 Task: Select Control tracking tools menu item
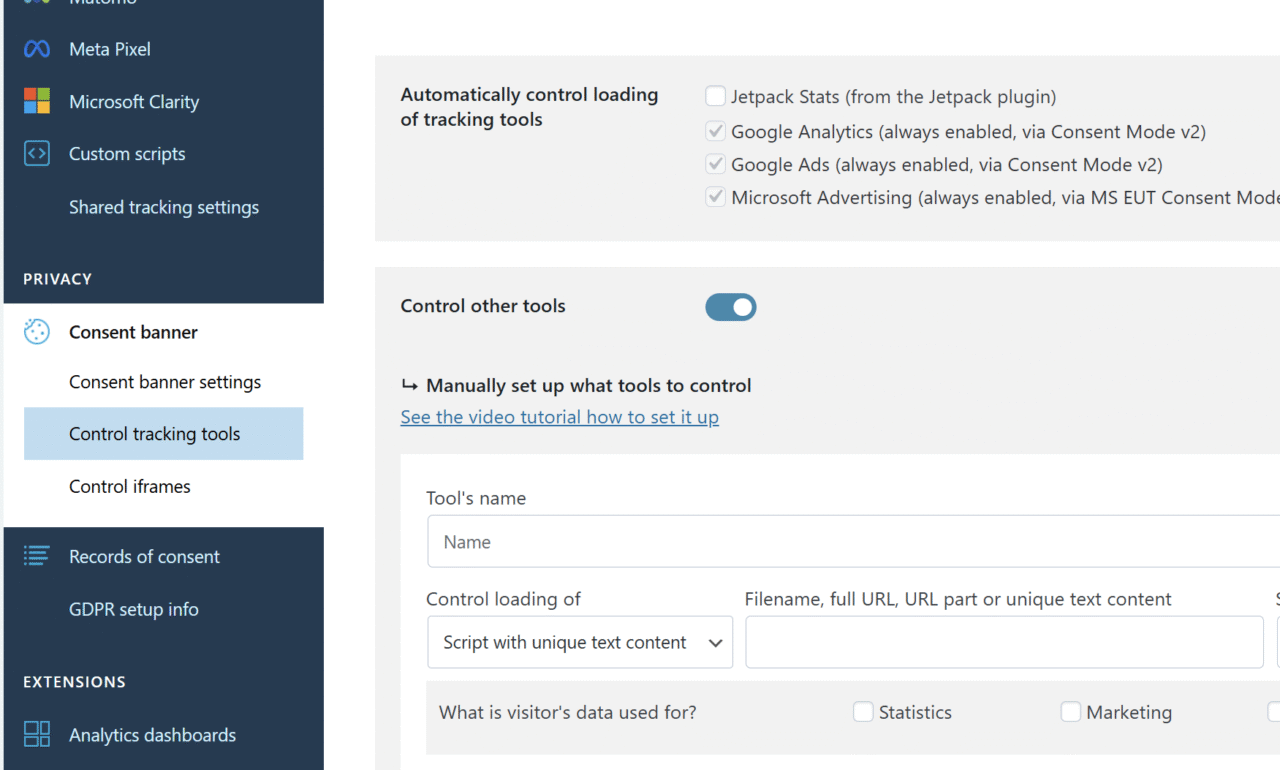click(x=155, y=434)
